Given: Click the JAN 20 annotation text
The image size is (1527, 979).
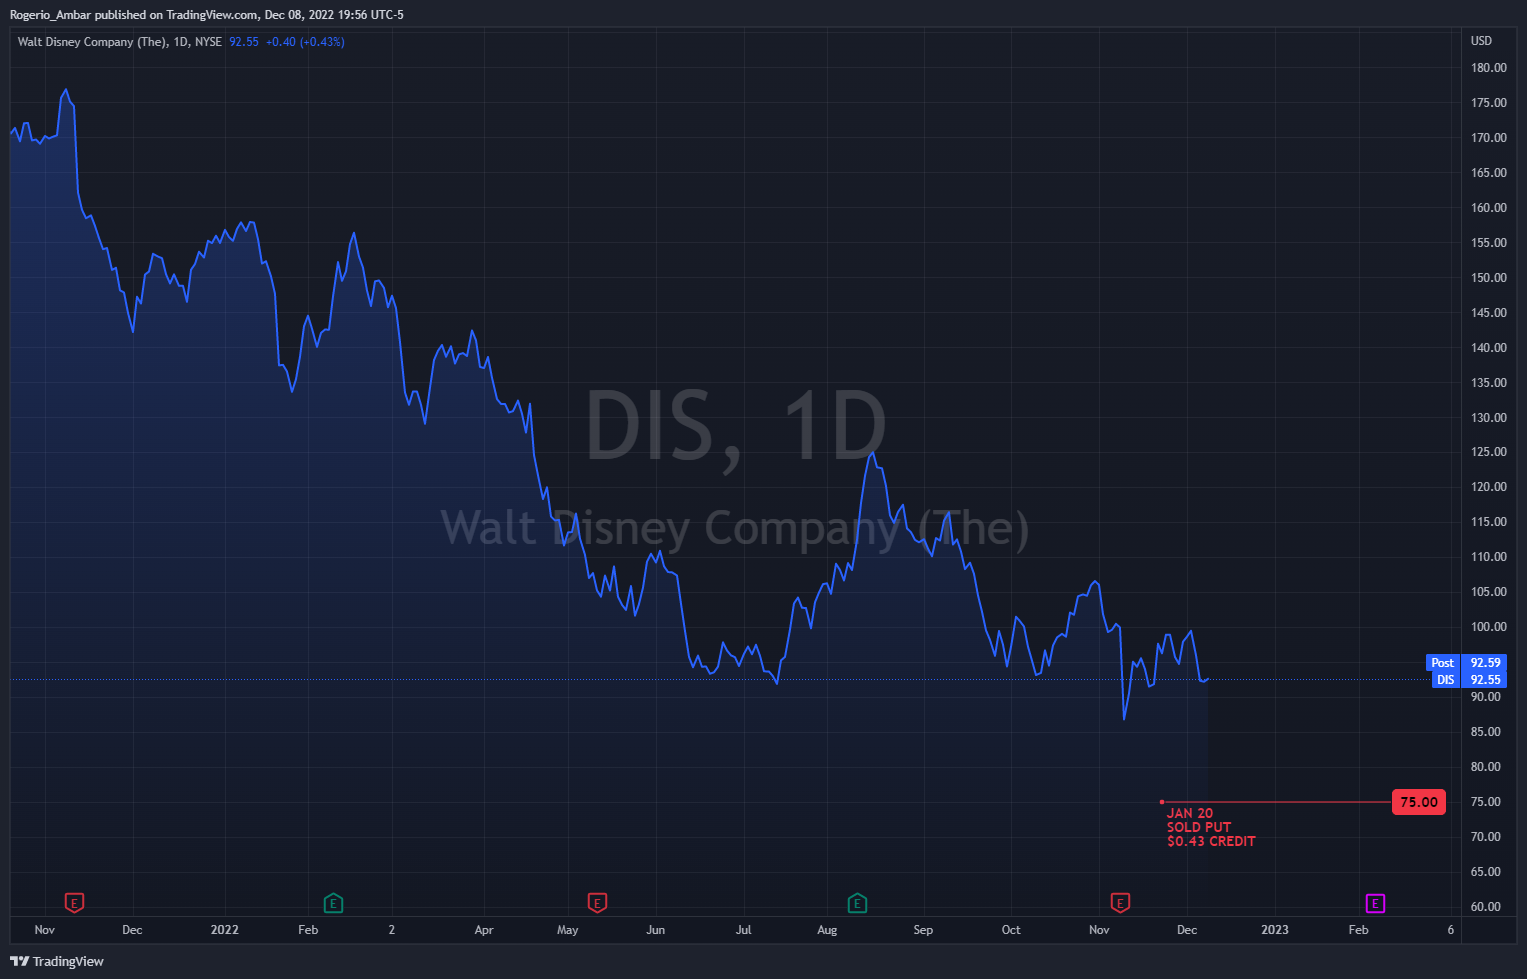Looking at the screenshot, I should tap(1190, 813).
